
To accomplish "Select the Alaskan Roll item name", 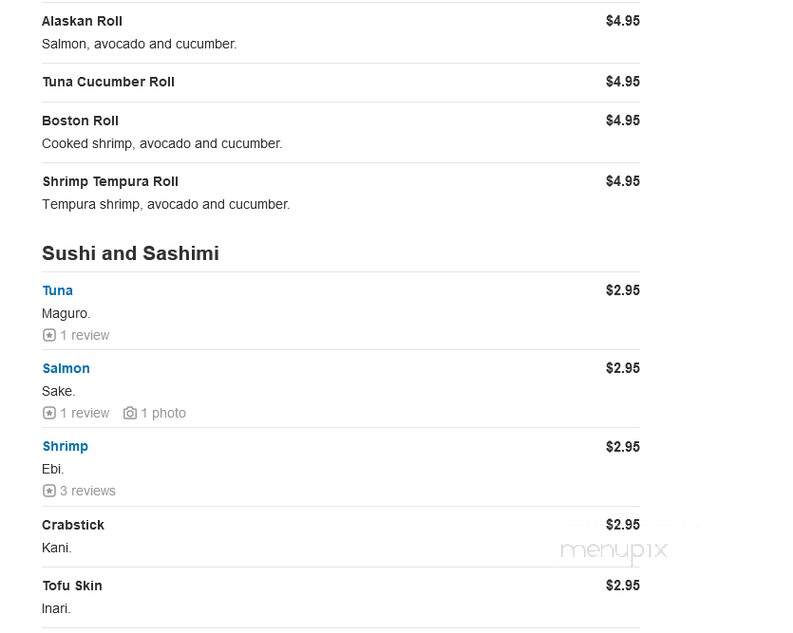I will pos(82,21).
